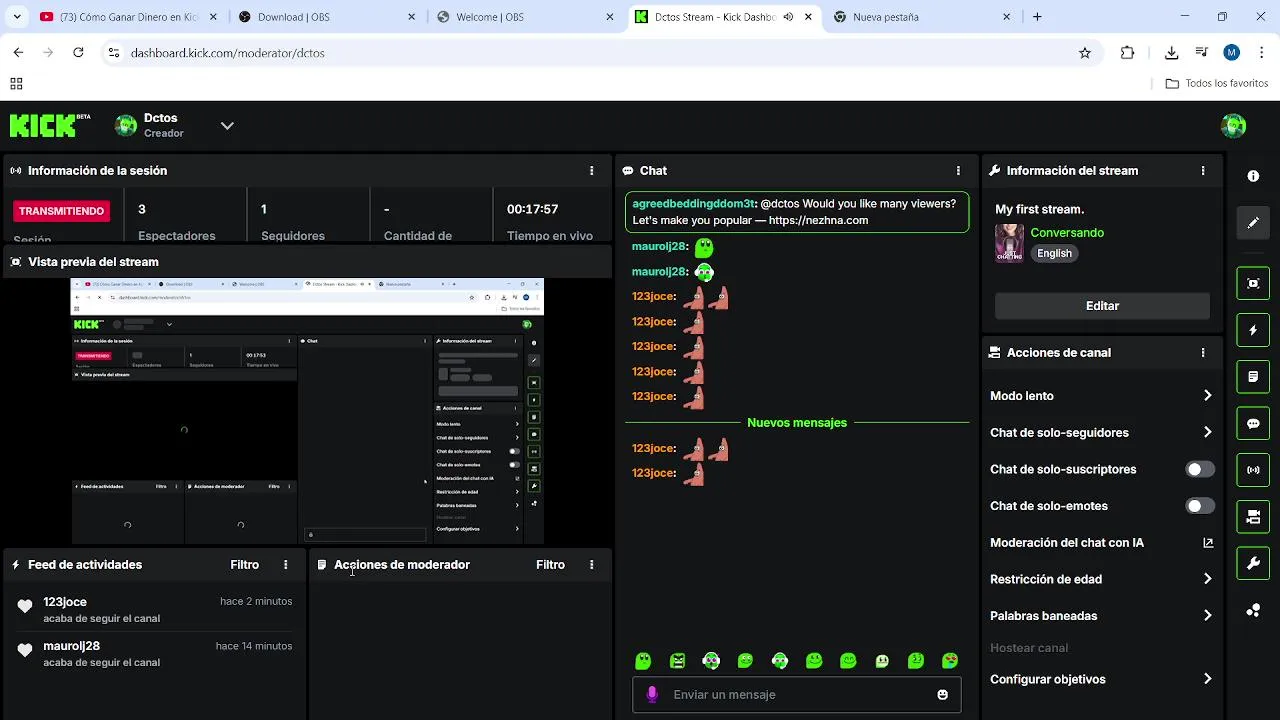This screenshot has width=1280, height=720.
Task: Open the profile avatar in the top right
Action: pyautogui.click(x=1233, y=126)
